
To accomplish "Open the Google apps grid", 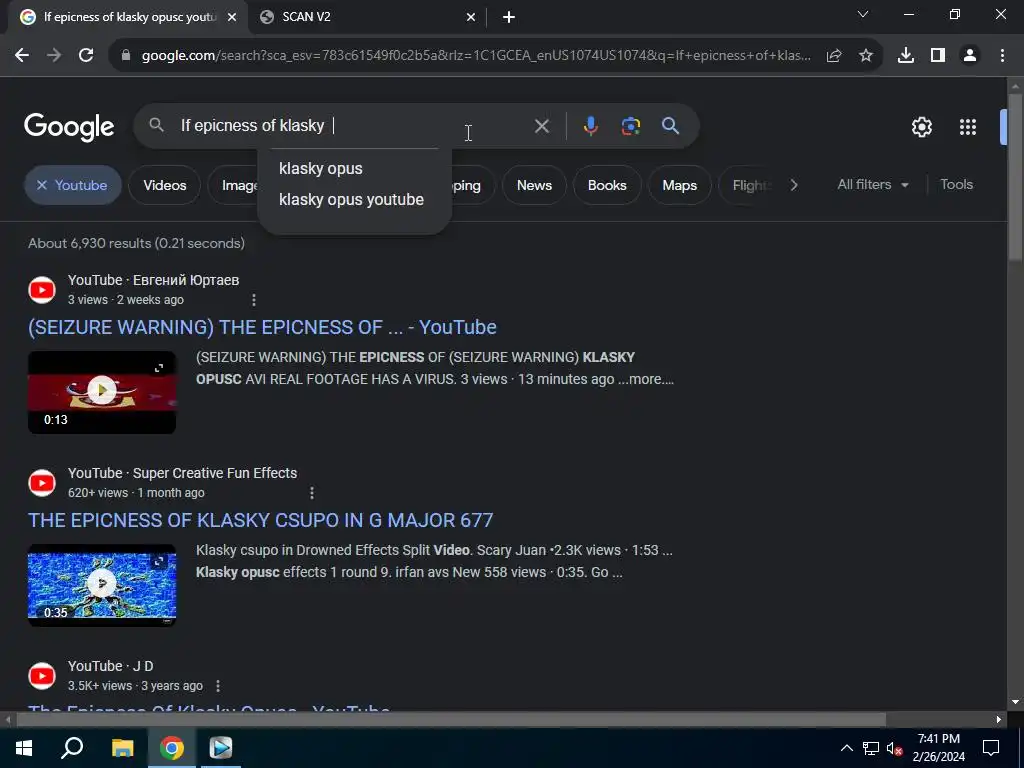I will tap(968, 127).
